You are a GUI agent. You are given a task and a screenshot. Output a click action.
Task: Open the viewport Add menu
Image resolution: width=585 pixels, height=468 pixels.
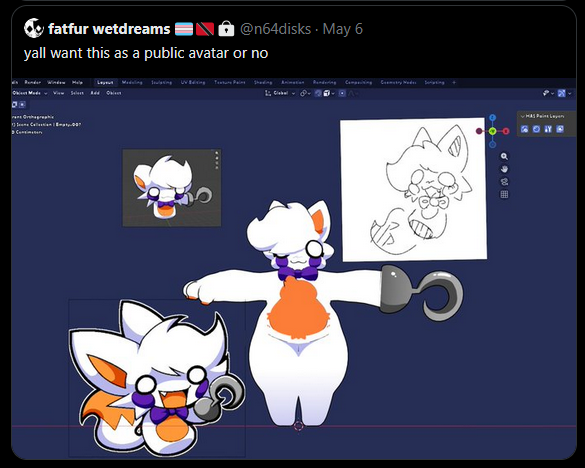point(95,93)
